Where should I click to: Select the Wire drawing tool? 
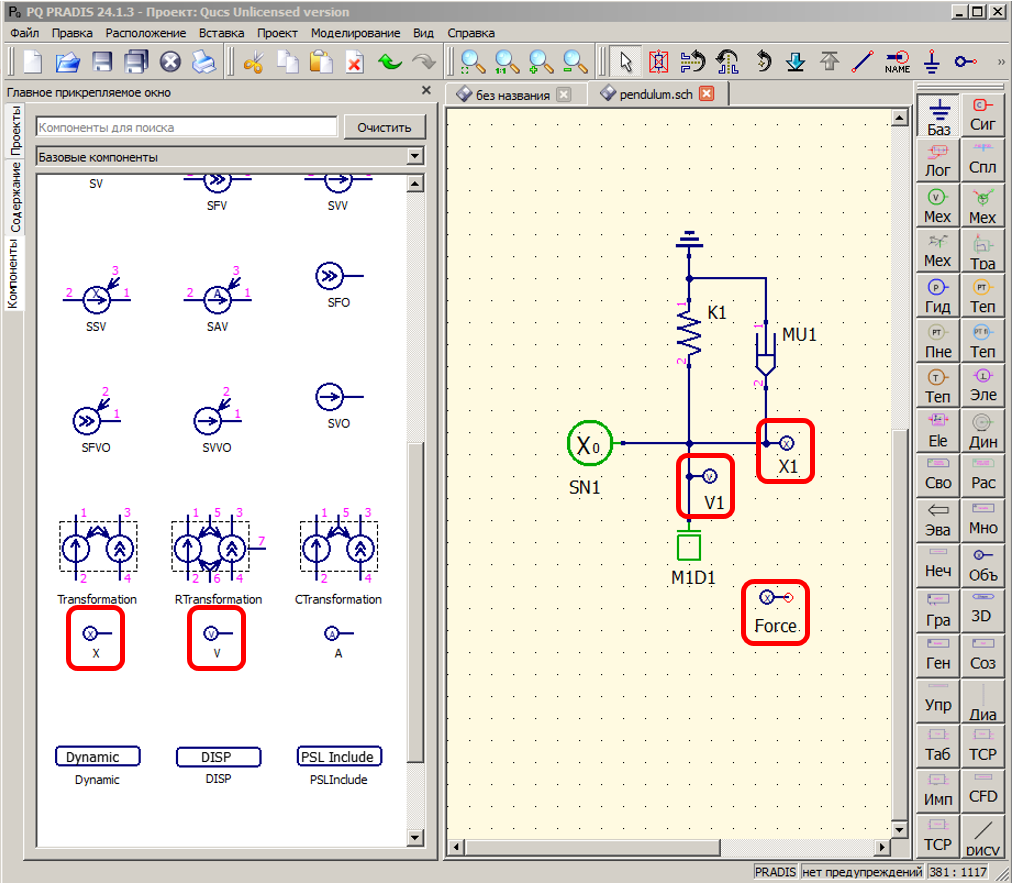[x=862, y=61]
